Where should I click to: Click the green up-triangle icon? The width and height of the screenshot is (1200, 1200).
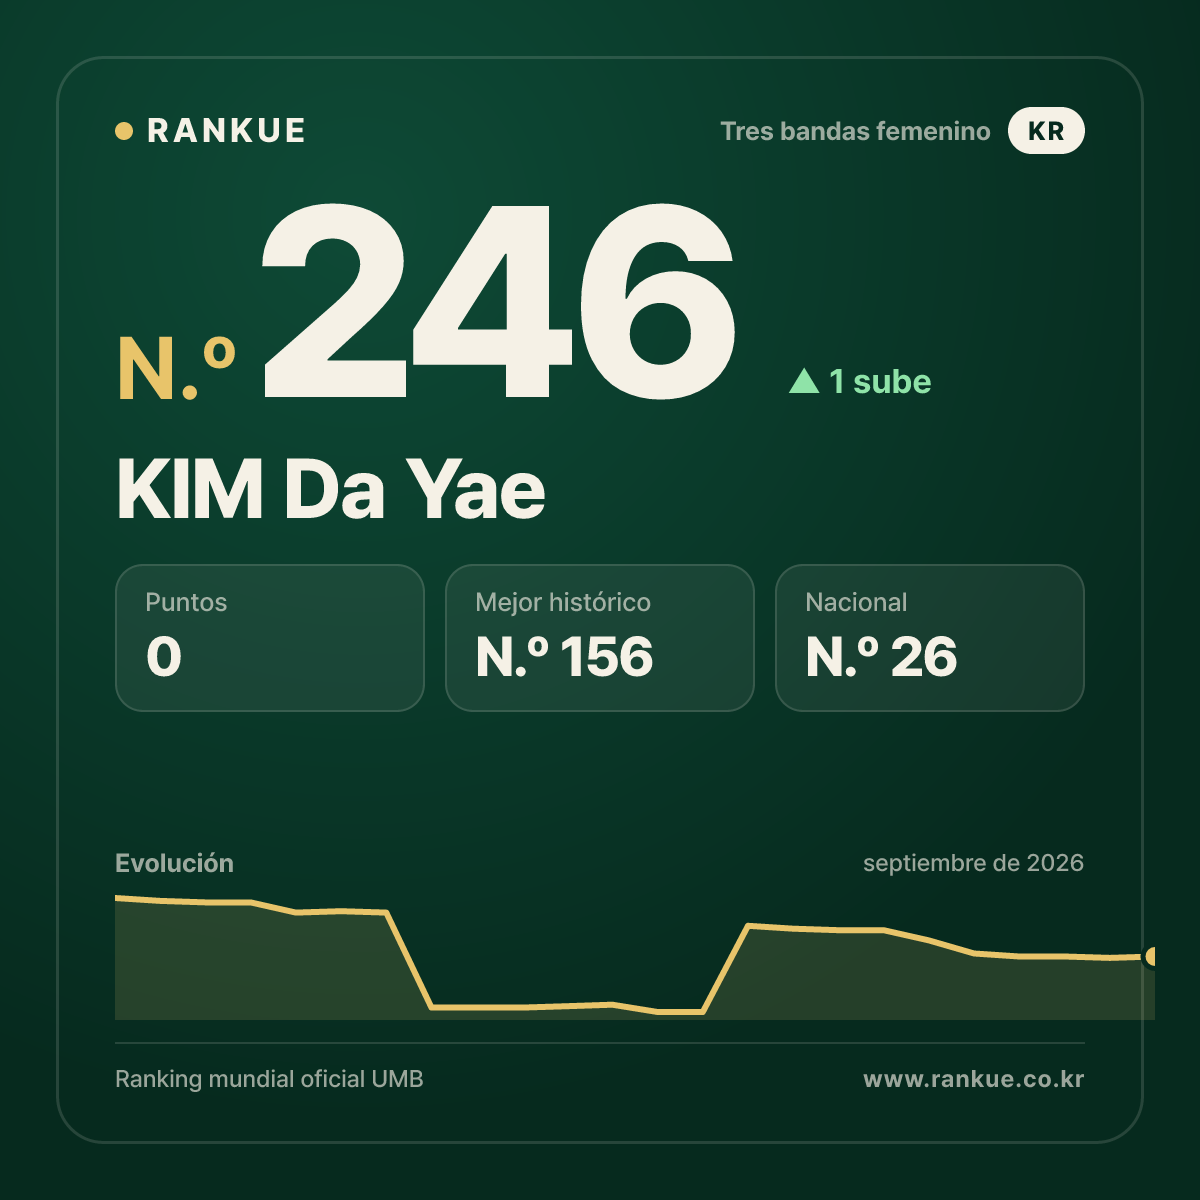(804, 380)
